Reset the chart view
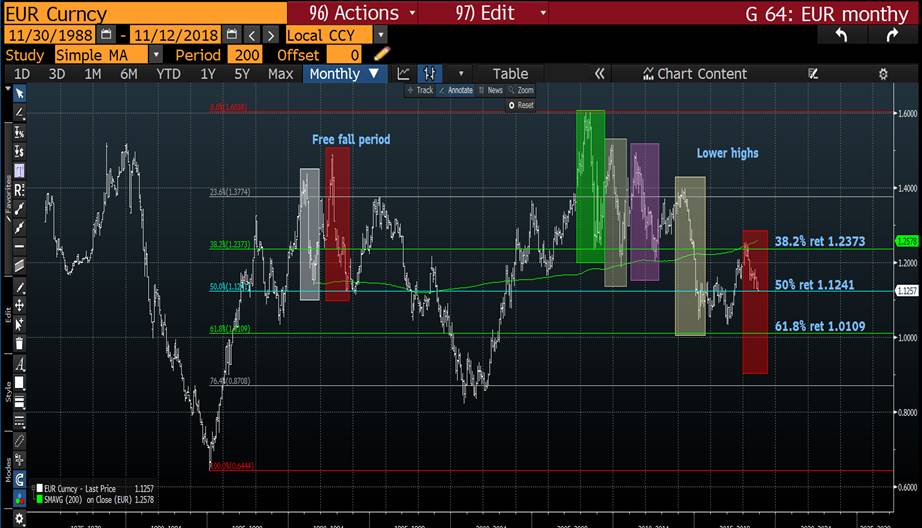 click(521, 105)
